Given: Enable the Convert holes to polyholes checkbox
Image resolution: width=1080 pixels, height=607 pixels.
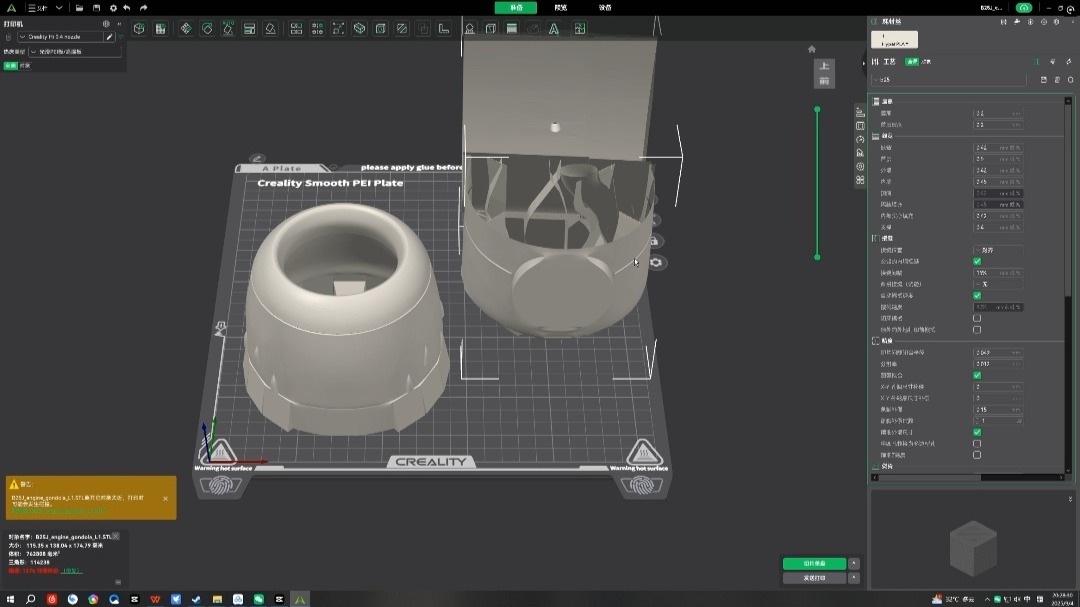Looking at the screenshot, I should pyautogui.click(x=977, y=444).
